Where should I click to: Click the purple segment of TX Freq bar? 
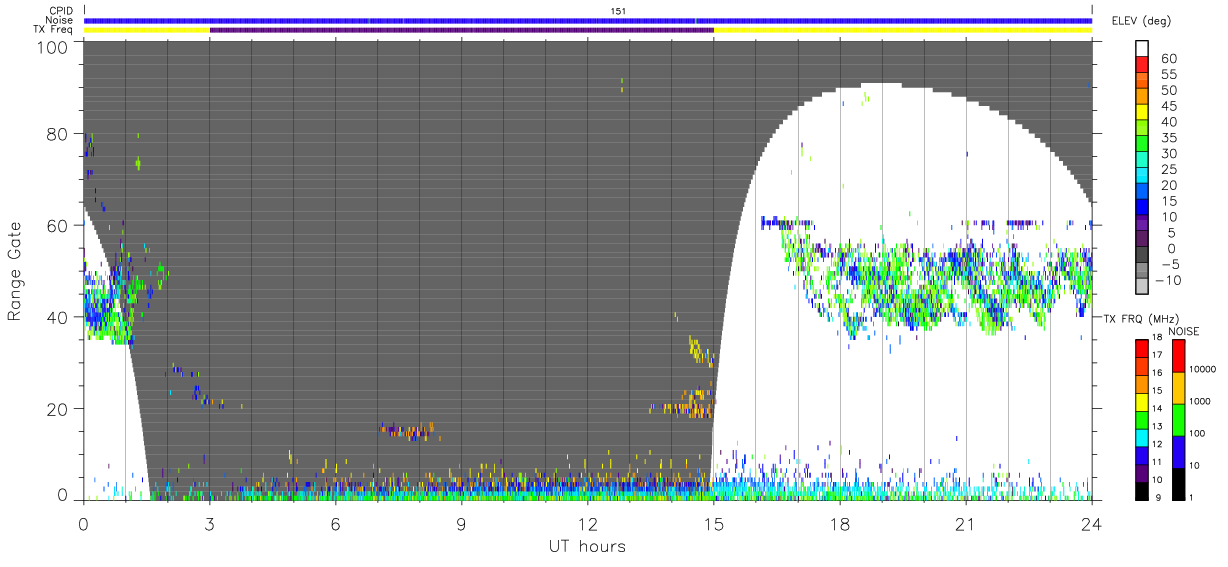pyautogui.click(x=462, y=30)
